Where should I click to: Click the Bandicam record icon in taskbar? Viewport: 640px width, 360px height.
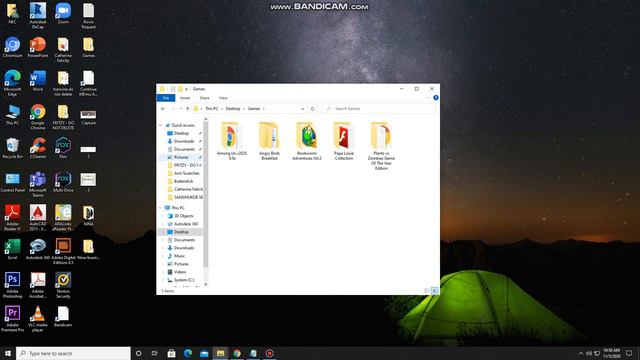[269, 353]
